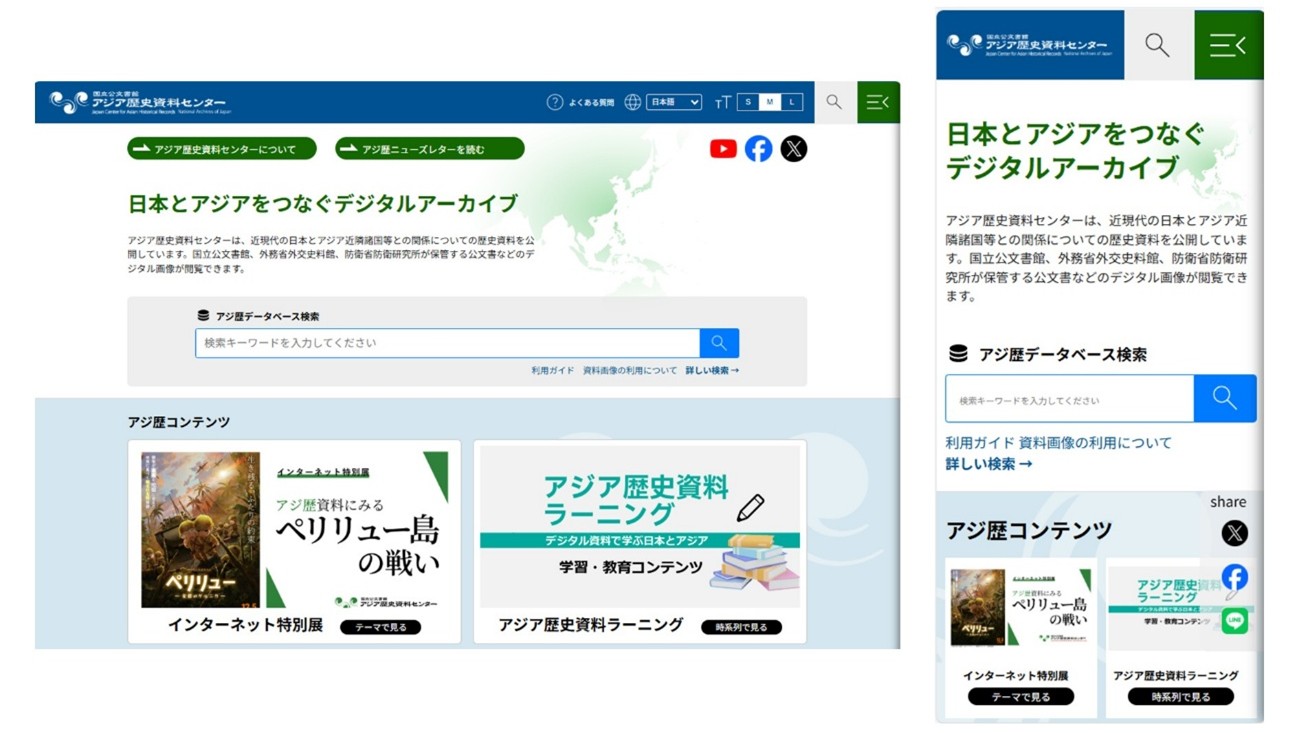
Task: Click the round Facebook icon beside YouTube
Action: [x=758, y=149]
